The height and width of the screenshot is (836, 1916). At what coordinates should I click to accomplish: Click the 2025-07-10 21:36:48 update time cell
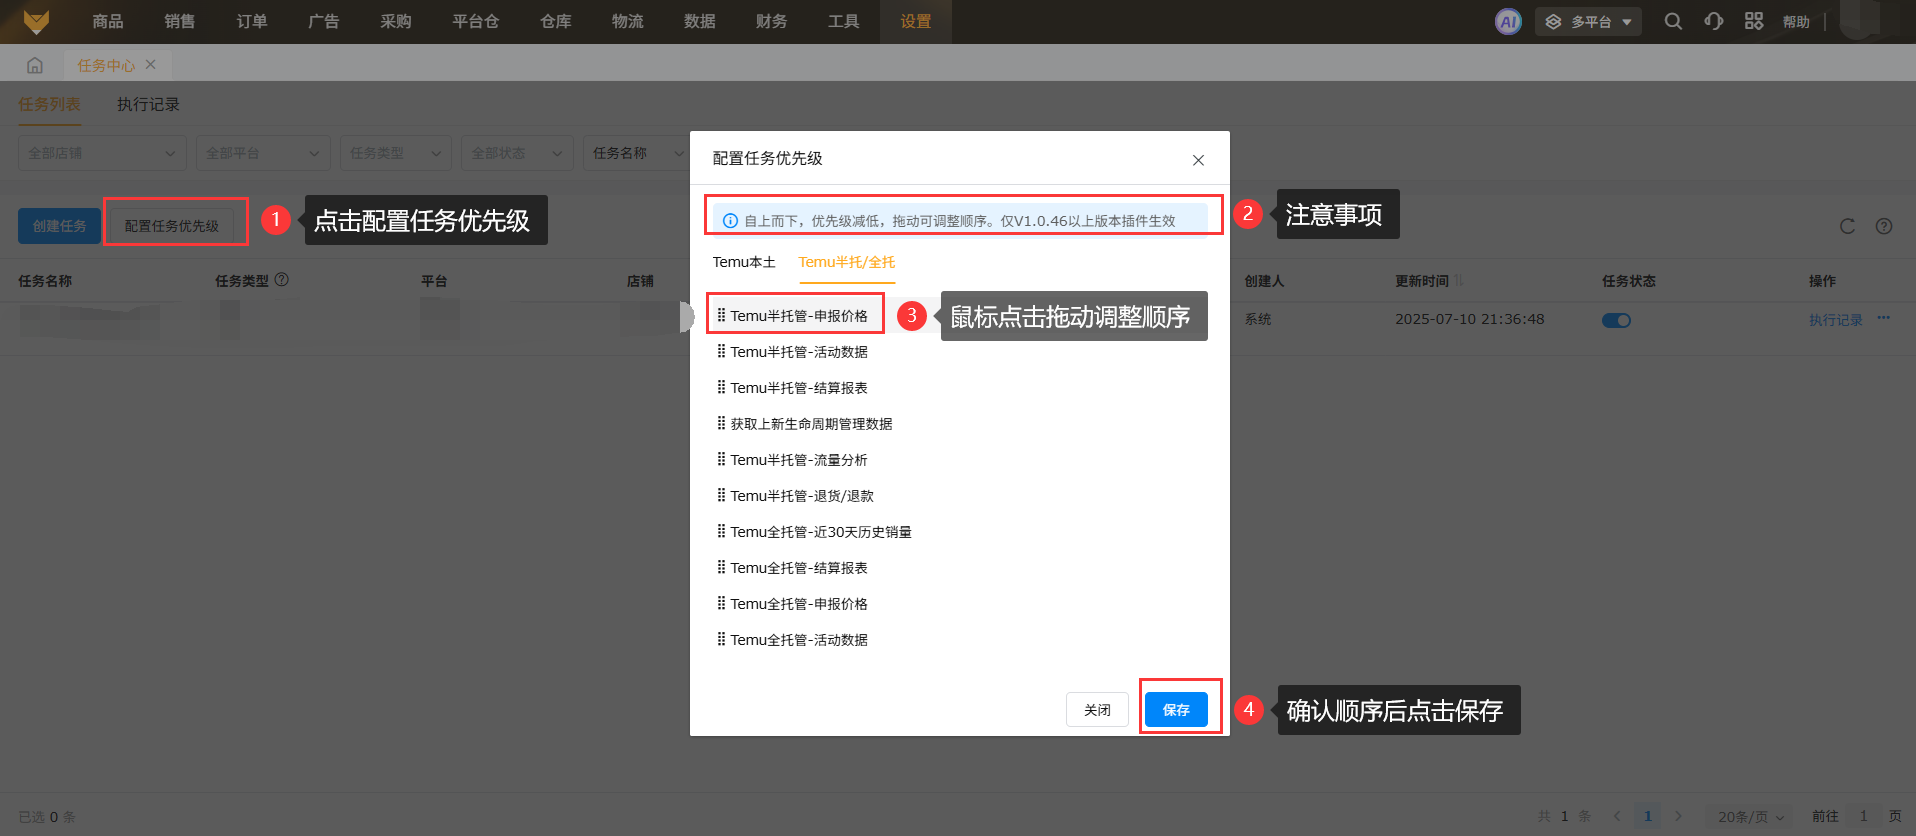pyautogui.click(x=1470, y=319)
